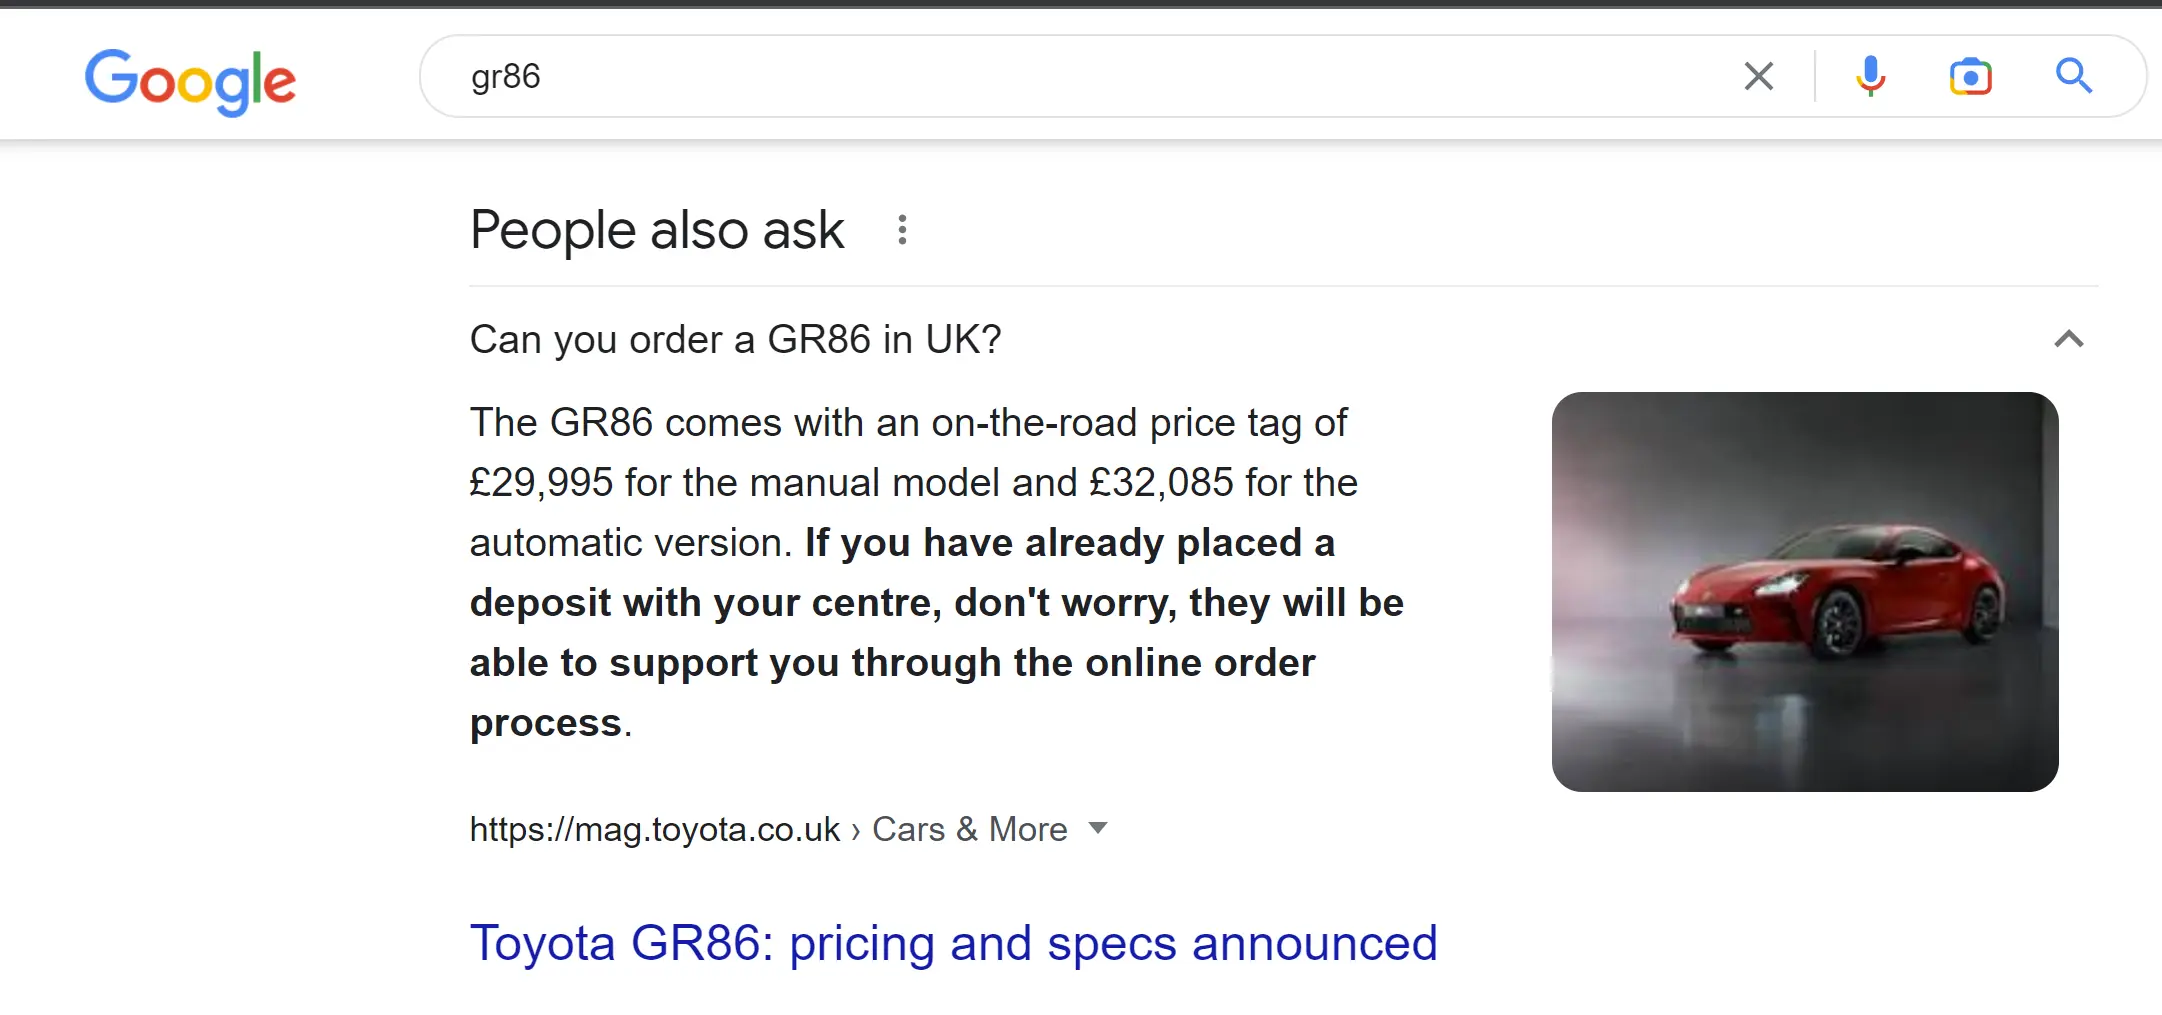
Task: Open the Toyota GR86 pricing and specs link
Action: pyautogui.click(x=953, y=943)
